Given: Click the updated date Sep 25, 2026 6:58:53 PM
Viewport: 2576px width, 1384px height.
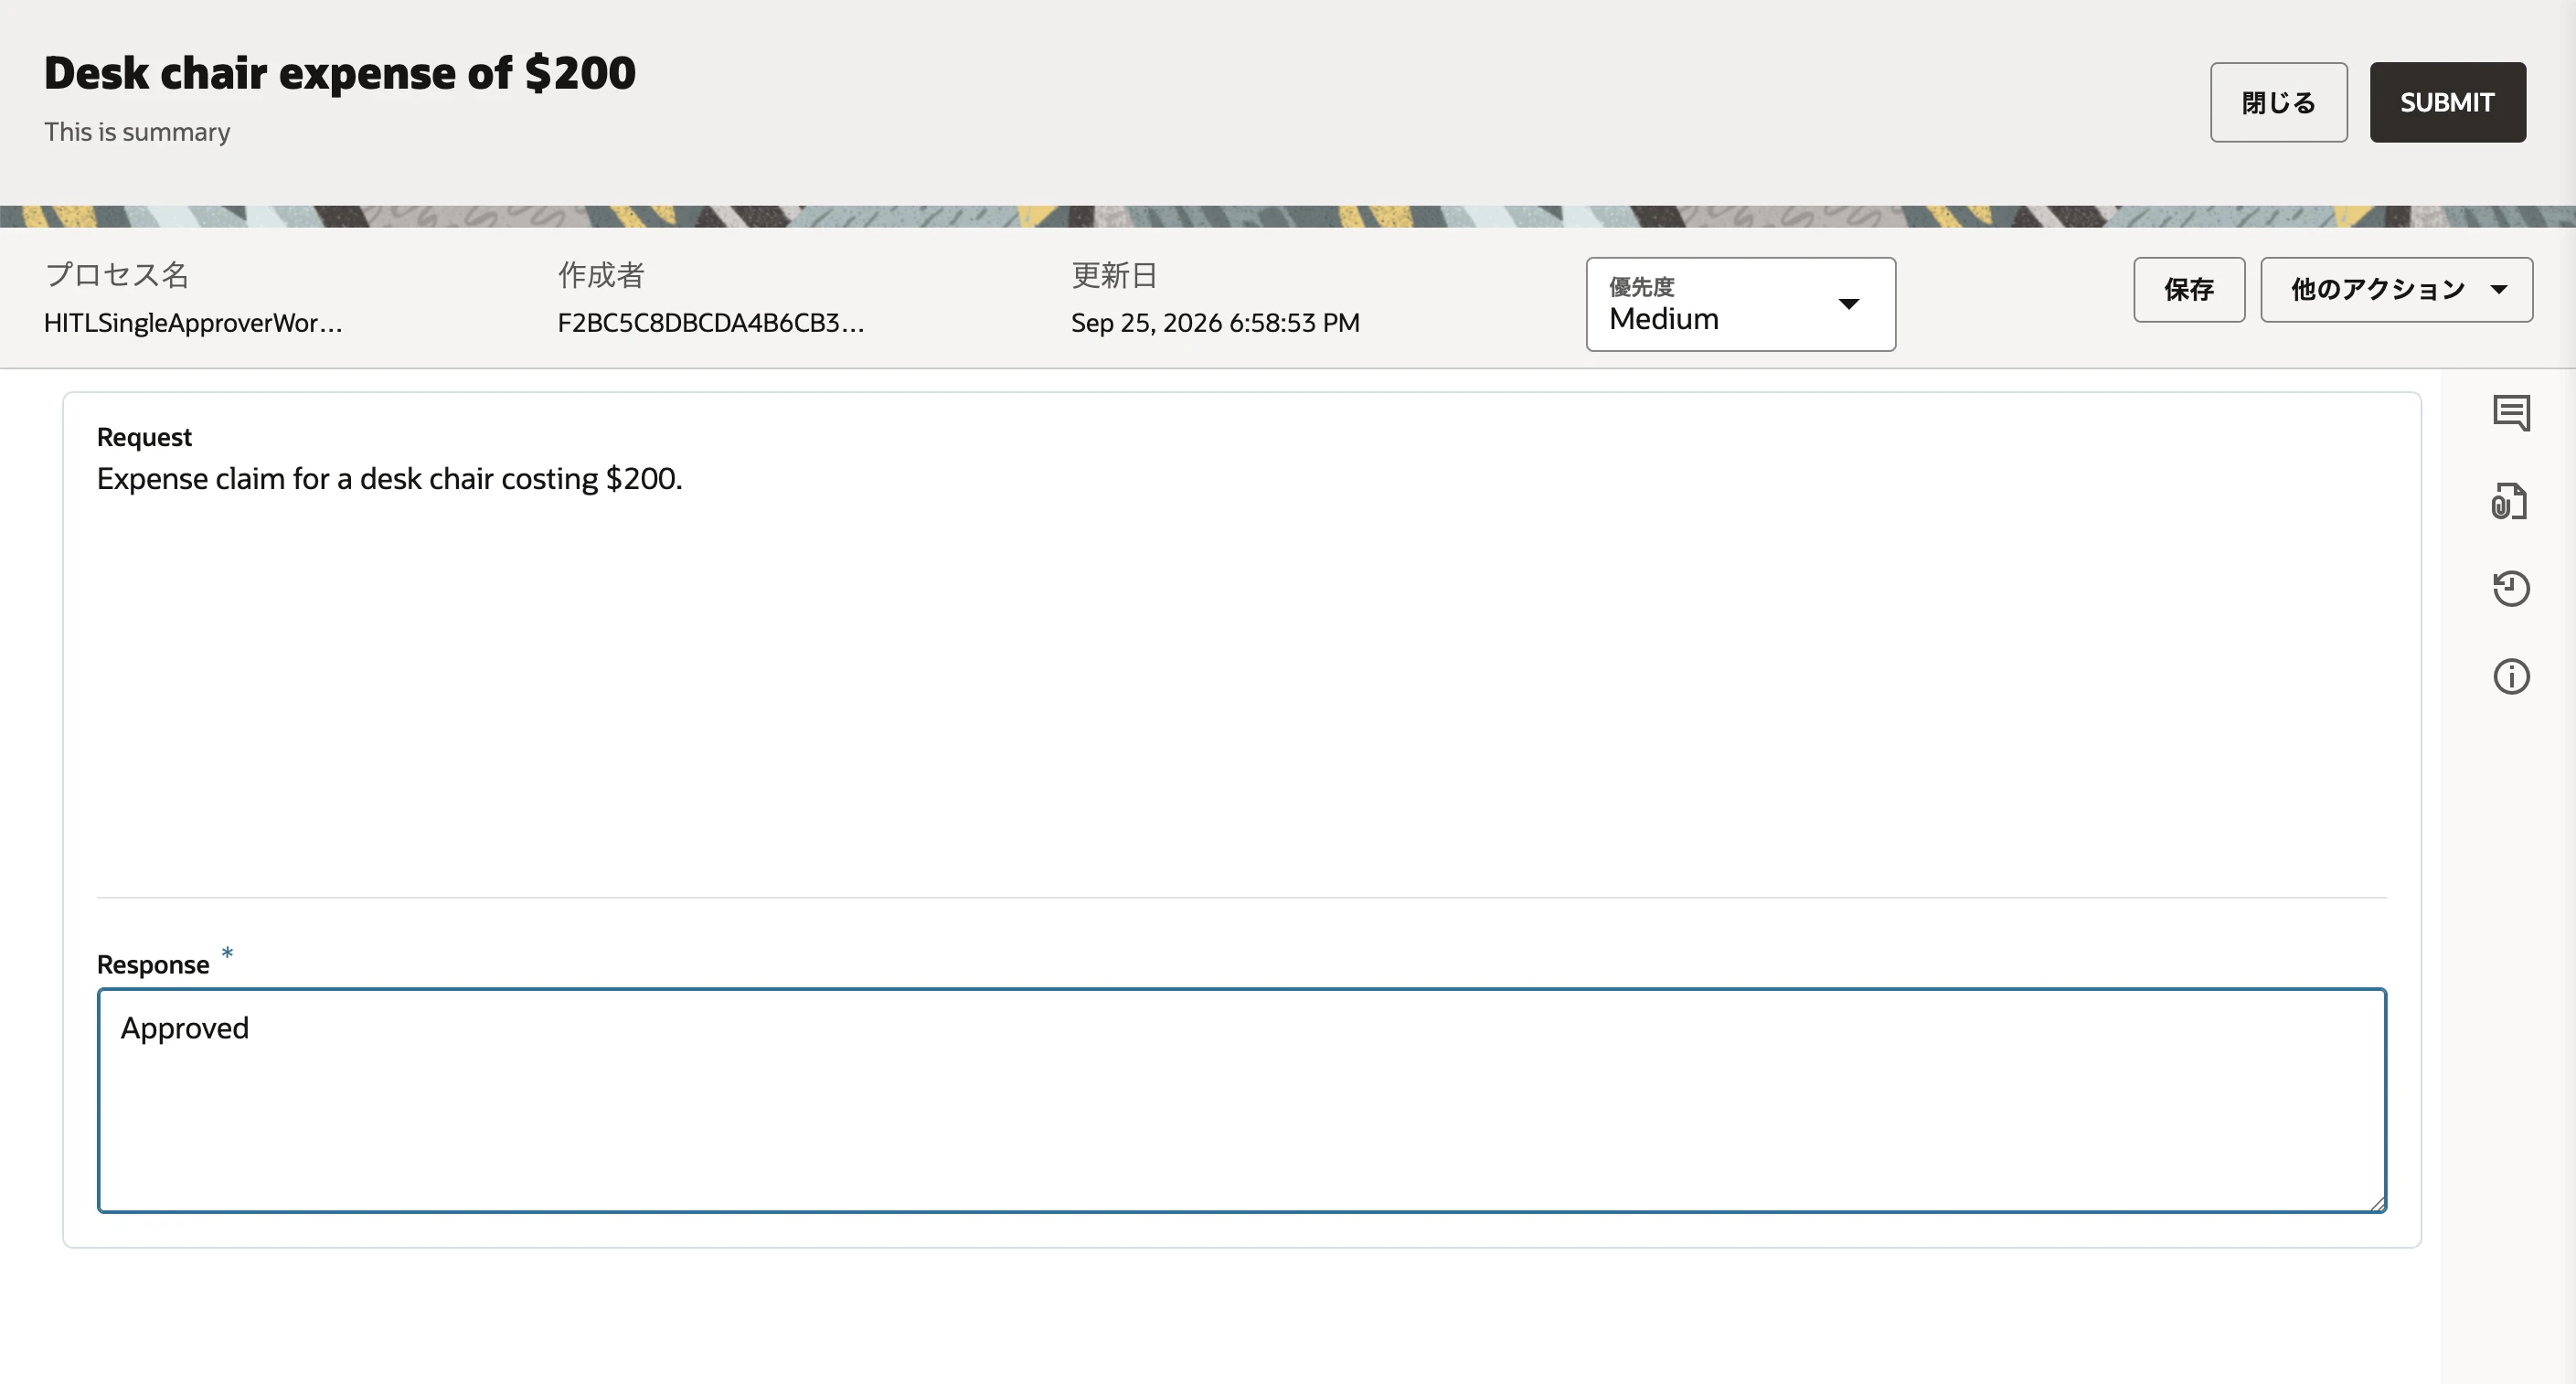Looking at the screenshot, I should pos(1215,323).
